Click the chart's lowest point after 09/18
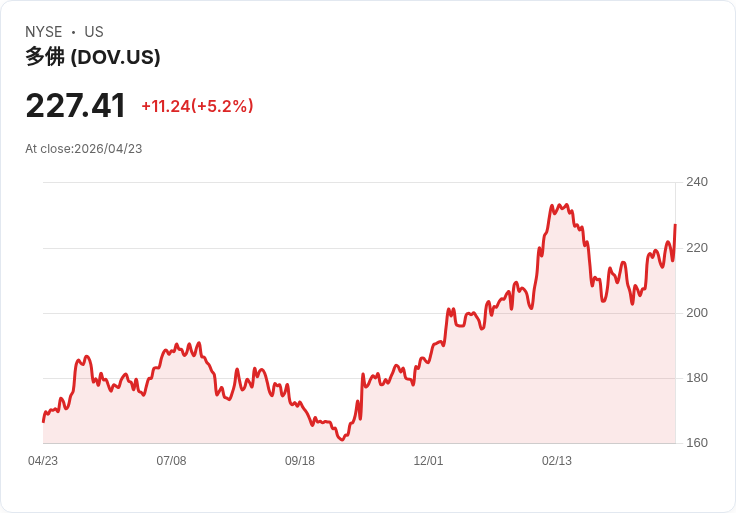 (x=341, y=439)
